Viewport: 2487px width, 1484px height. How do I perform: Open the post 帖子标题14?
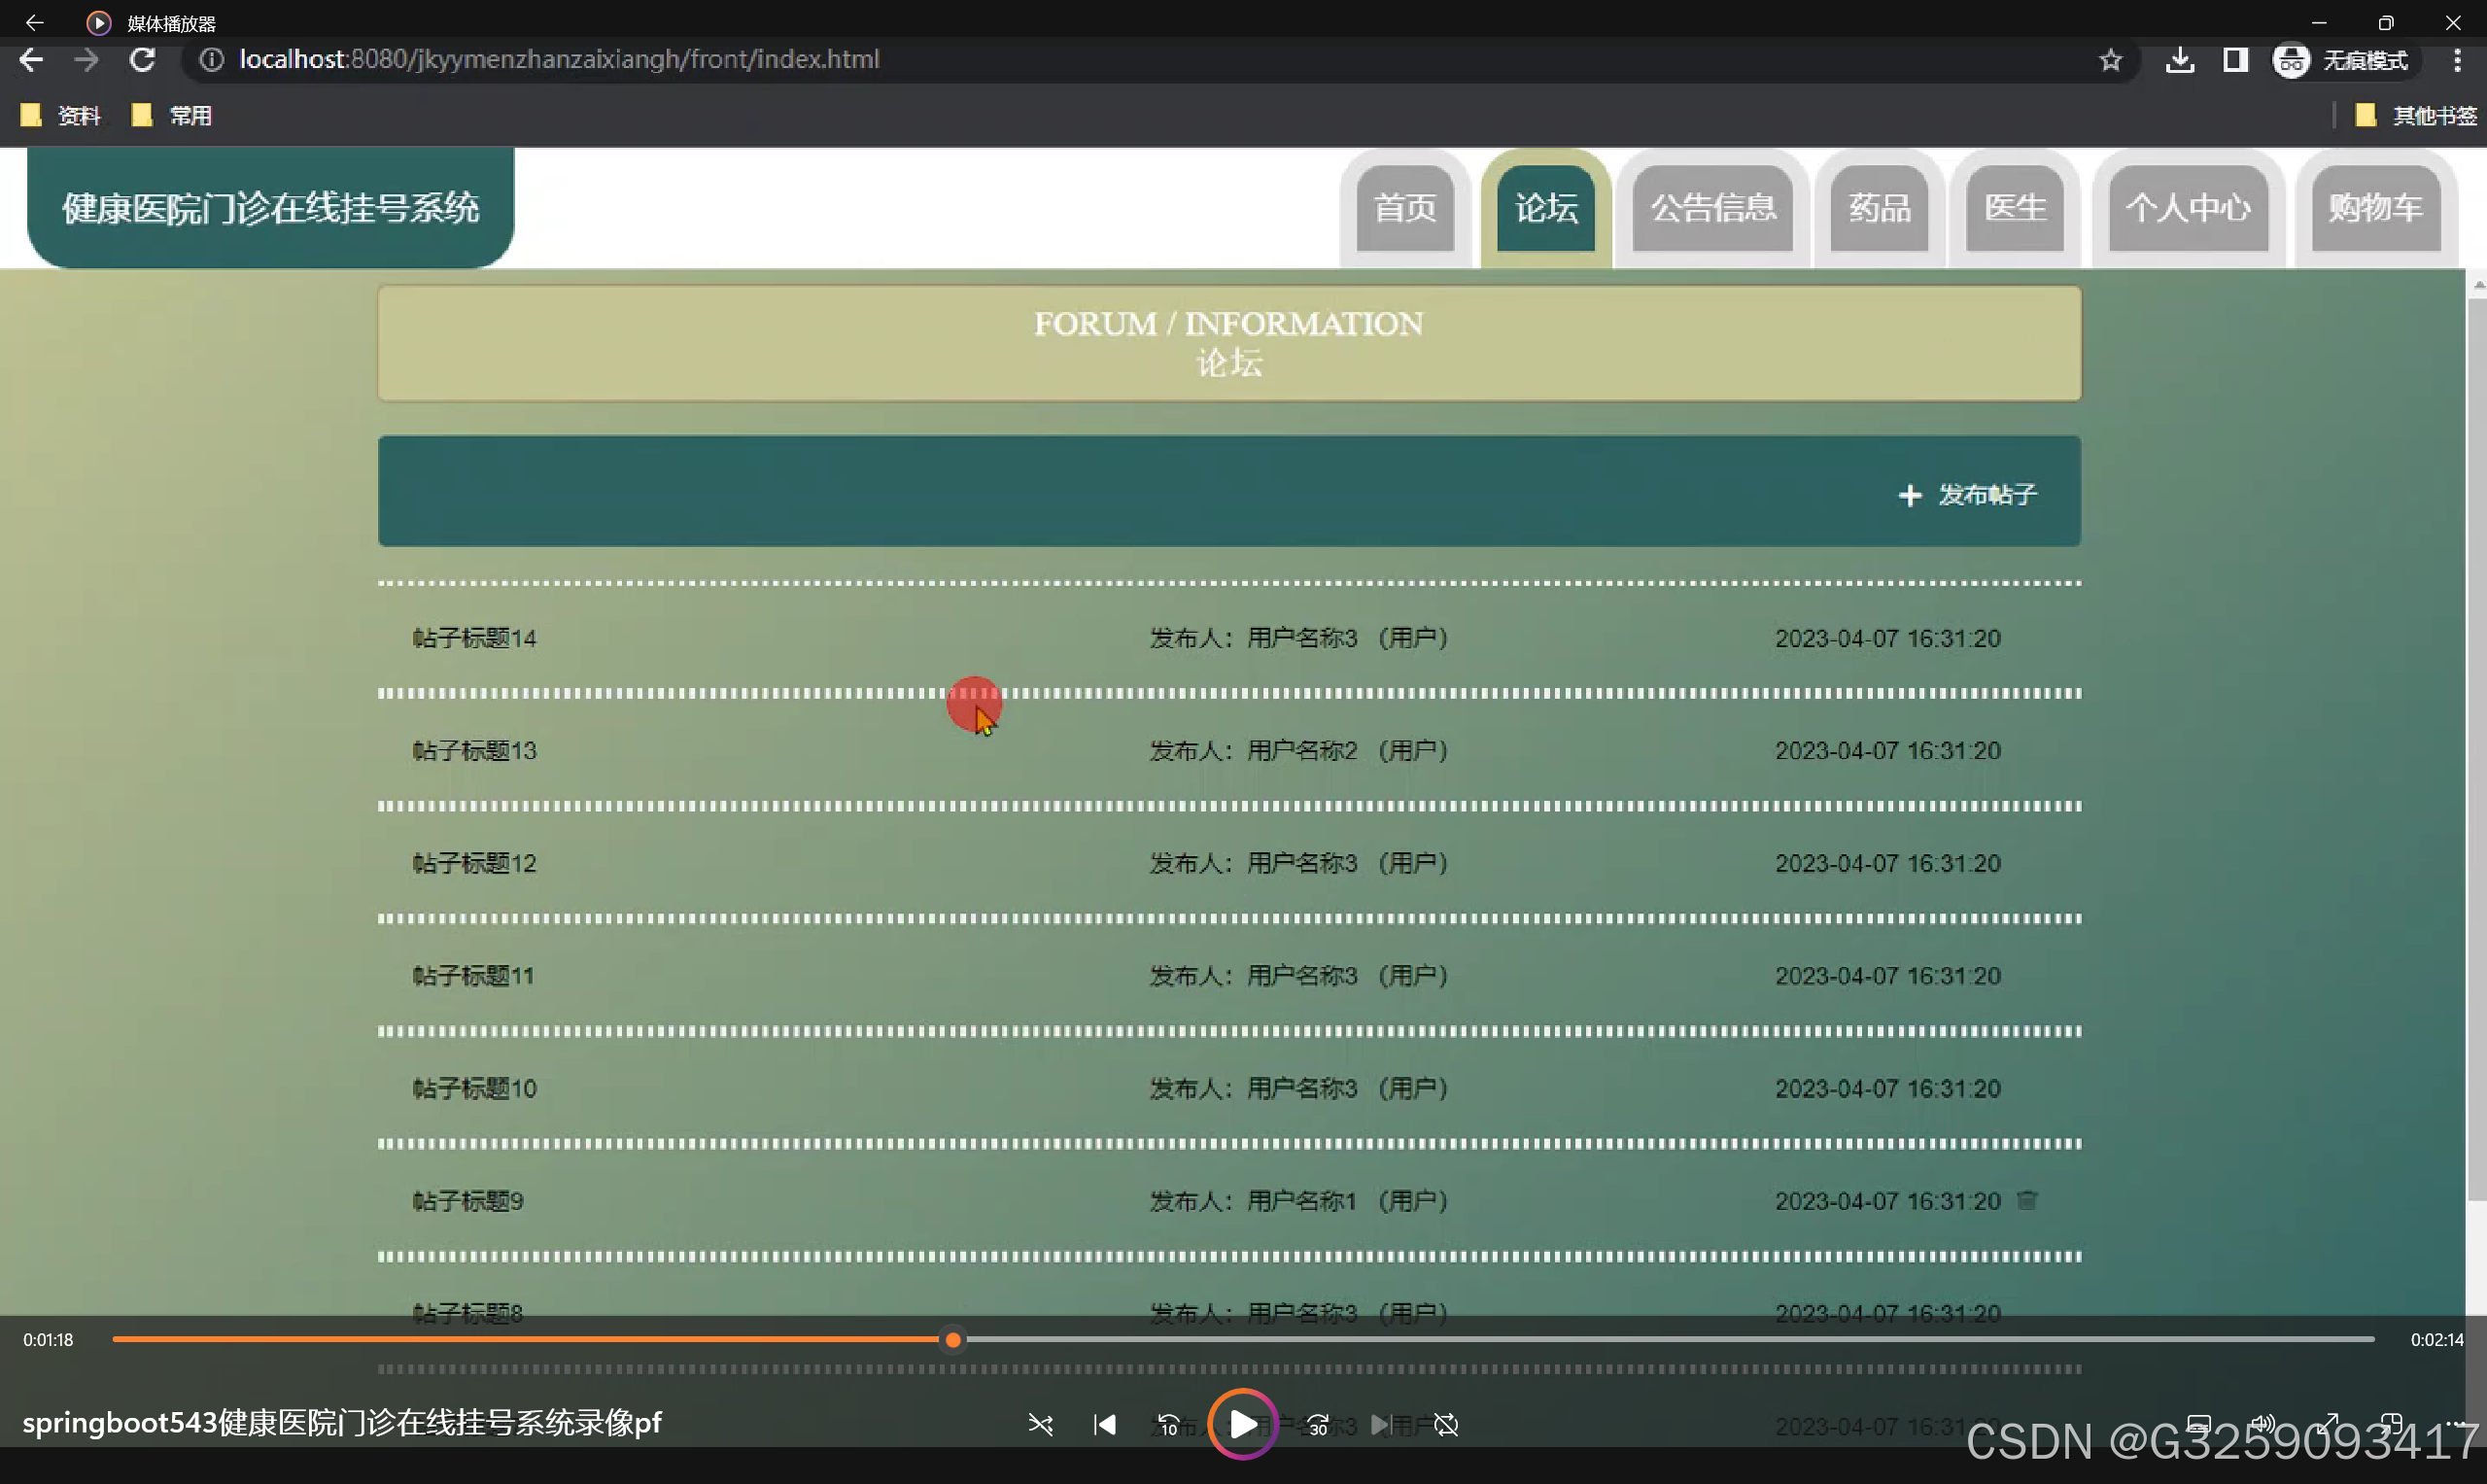474,638
